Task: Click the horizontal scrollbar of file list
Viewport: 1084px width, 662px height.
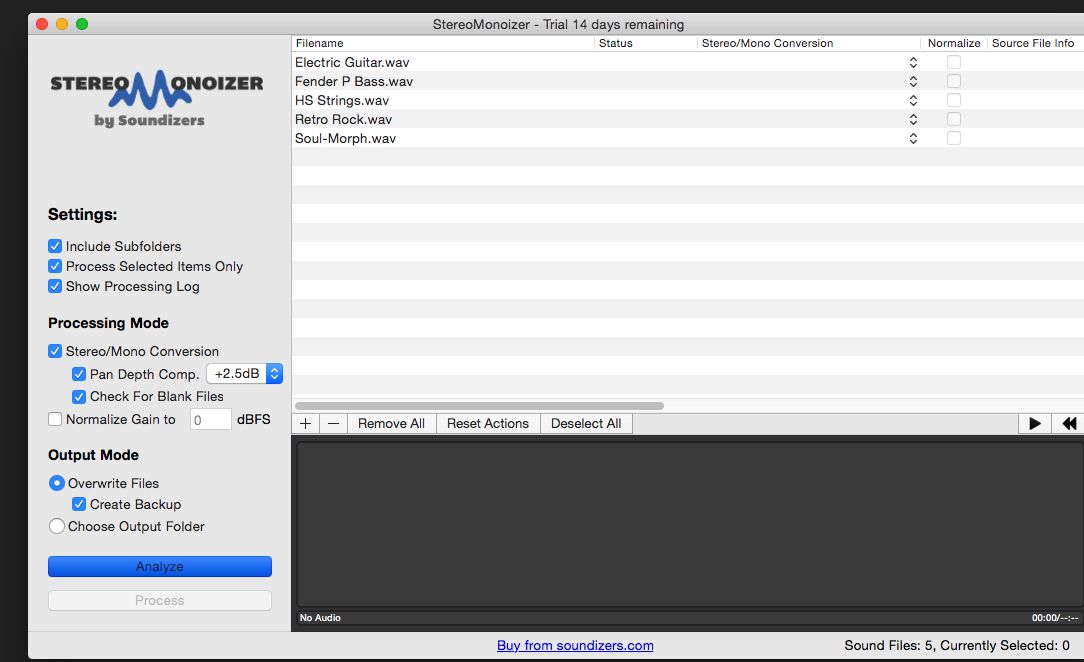Action: coord(479,406)
